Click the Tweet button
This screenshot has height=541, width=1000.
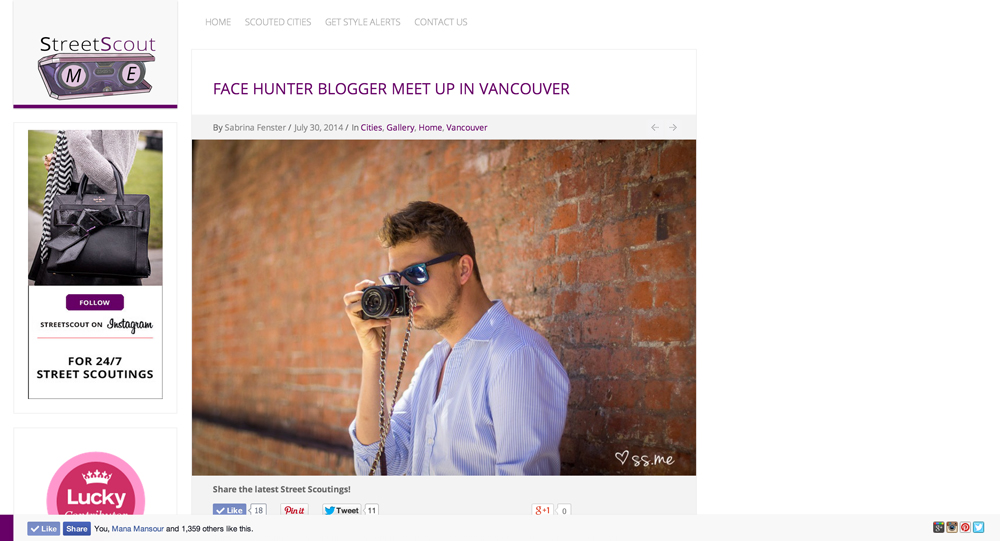[x=342, y=510]
